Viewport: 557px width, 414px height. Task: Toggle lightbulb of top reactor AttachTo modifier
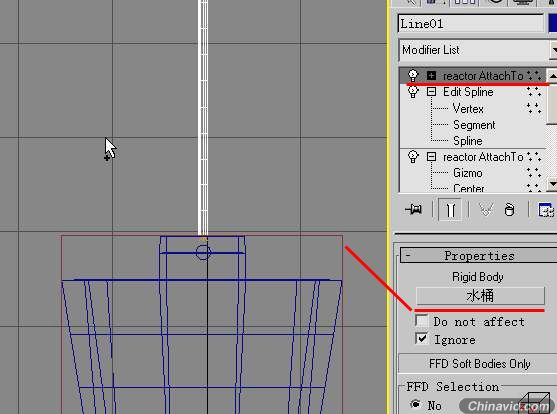412,75
